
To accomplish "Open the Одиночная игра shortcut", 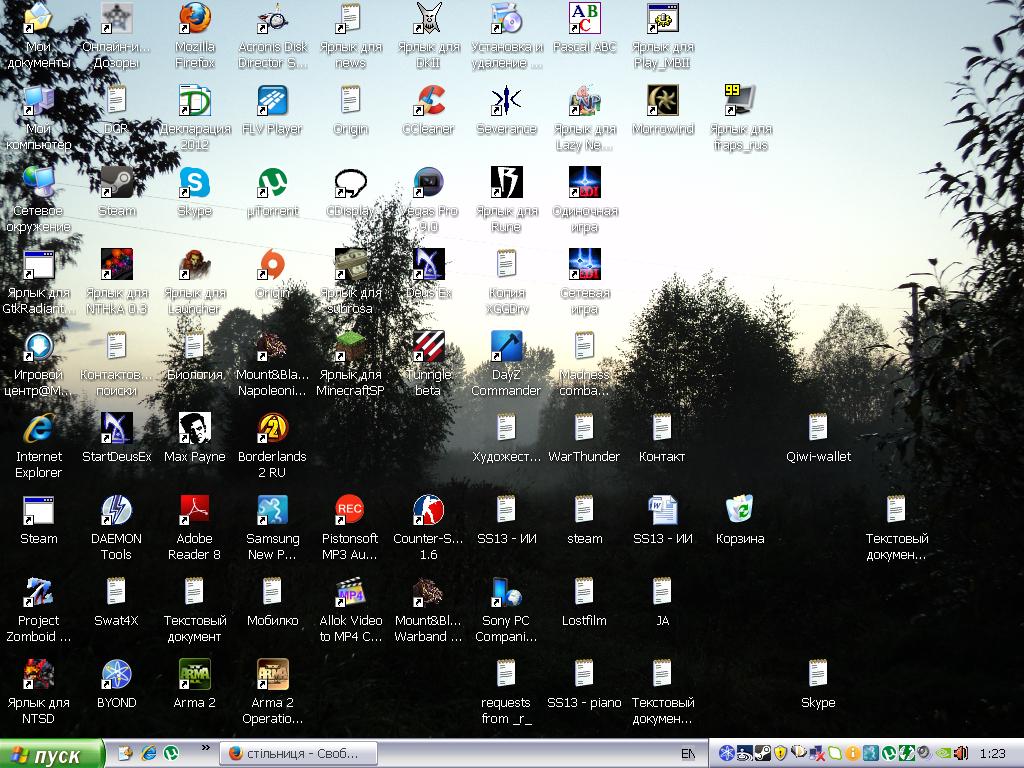I will coord(584,200).
